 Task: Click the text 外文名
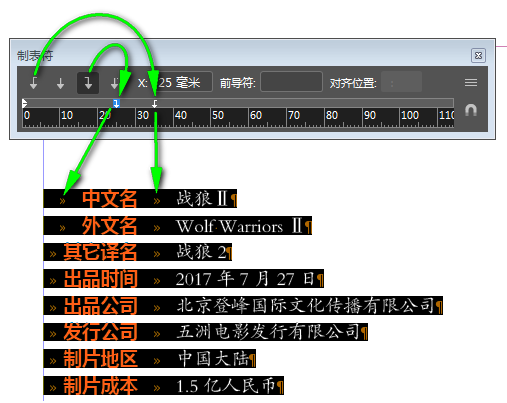[x=110, y=226]
